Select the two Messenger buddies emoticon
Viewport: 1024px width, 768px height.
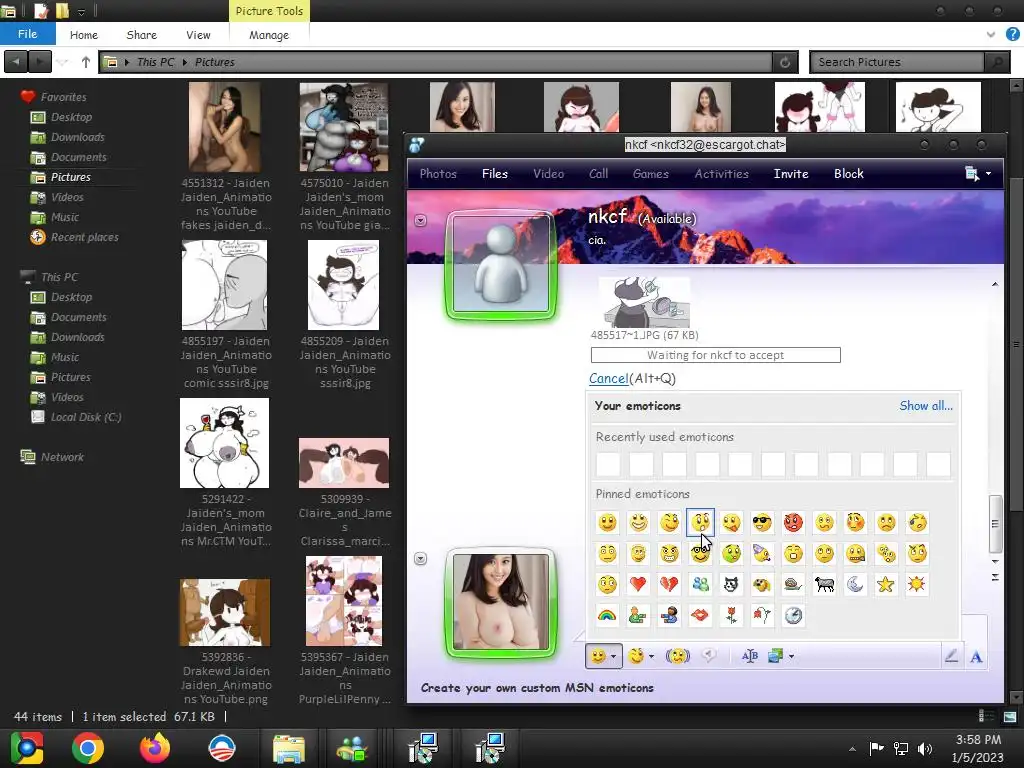(x=699, y=584)
